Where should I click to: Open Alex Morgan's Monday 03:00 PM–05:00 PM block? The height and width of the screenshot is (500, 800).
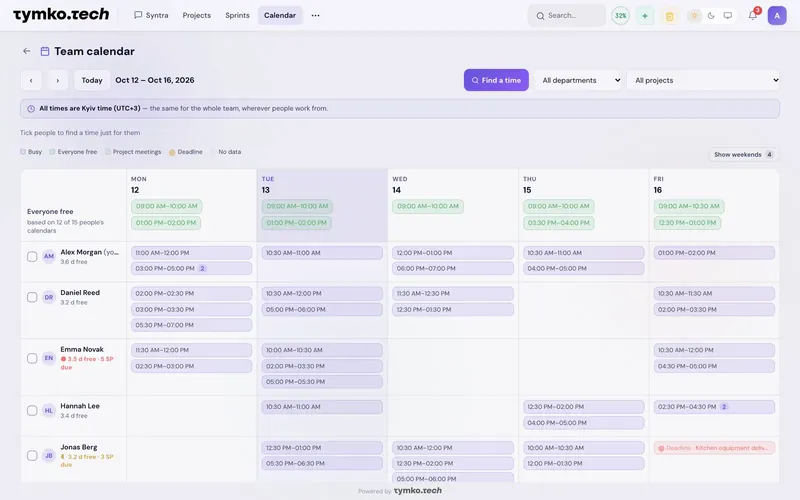pyautogui.click(x=191, y=268)
